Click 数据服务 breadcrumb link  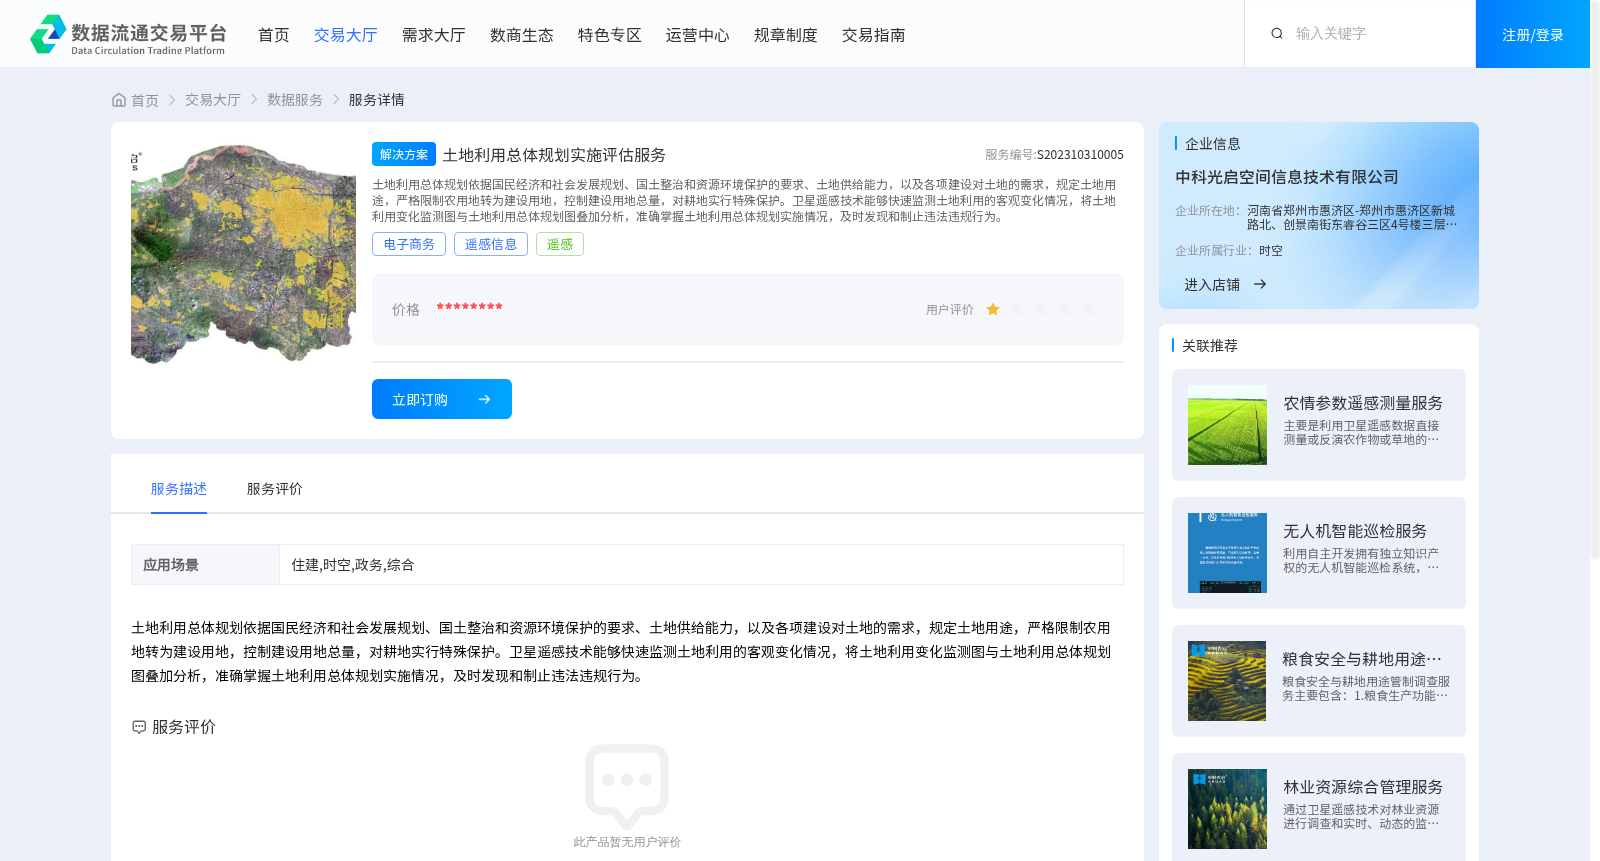pyautogui.click(x=295, y=100)
